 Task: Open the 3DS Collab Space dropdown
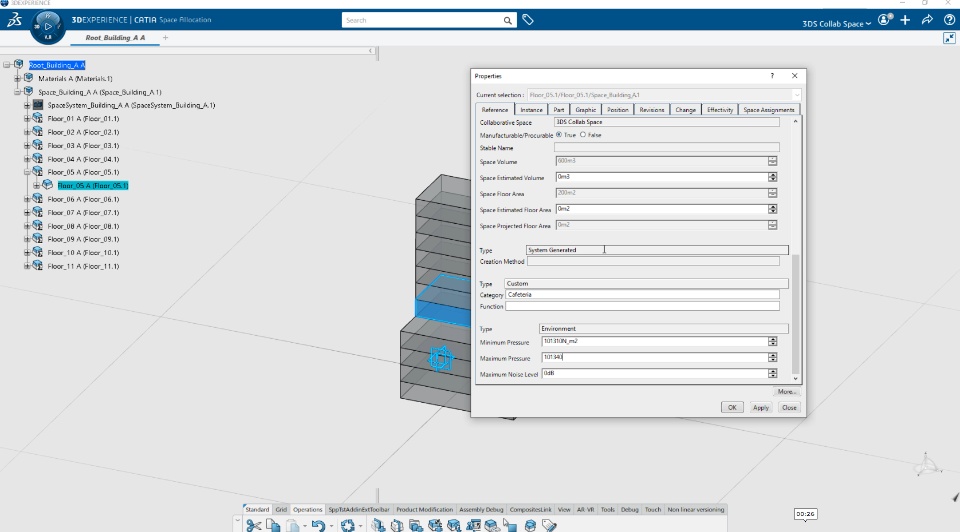[x=836, y=24]
